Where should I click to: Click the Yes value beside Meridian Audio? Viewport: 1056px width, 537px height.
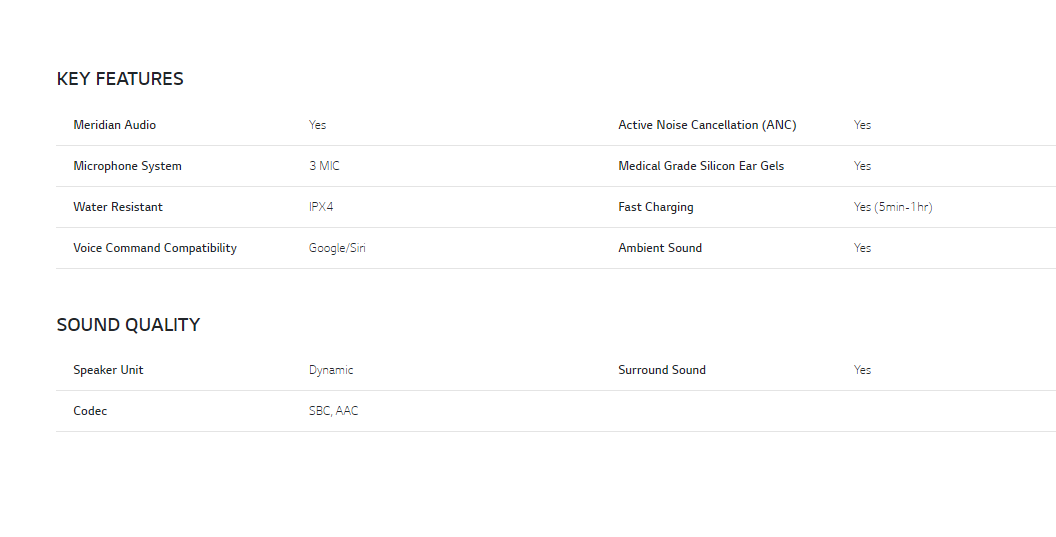[x=317, y=125]
